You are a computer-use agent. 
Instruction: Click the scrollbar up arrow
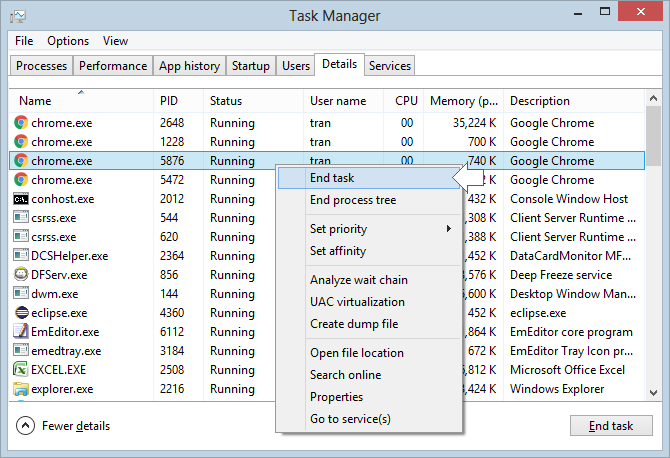click(653, 98)
